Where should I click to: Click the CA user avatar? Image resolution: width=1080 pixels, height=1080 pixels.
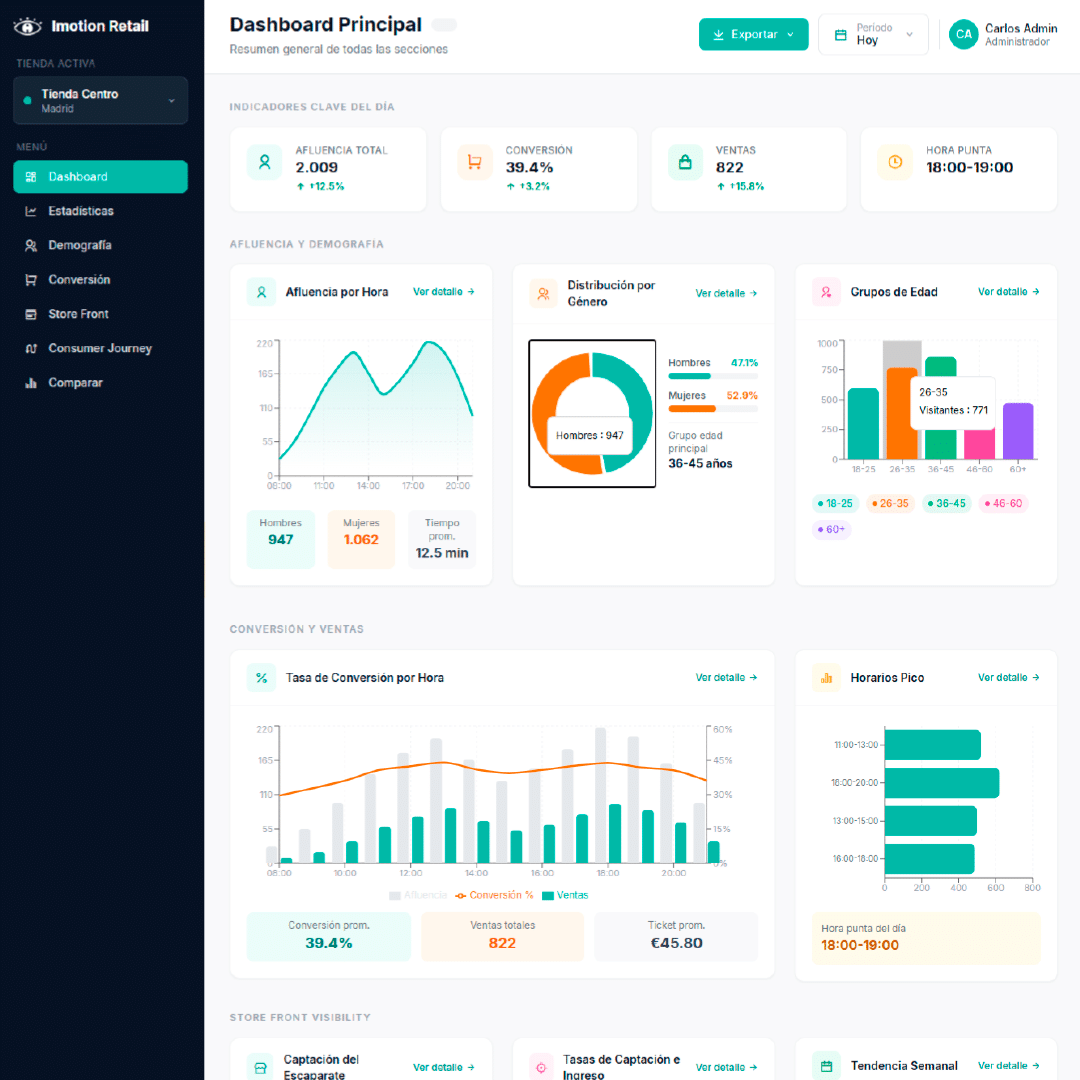pos(963,34)
